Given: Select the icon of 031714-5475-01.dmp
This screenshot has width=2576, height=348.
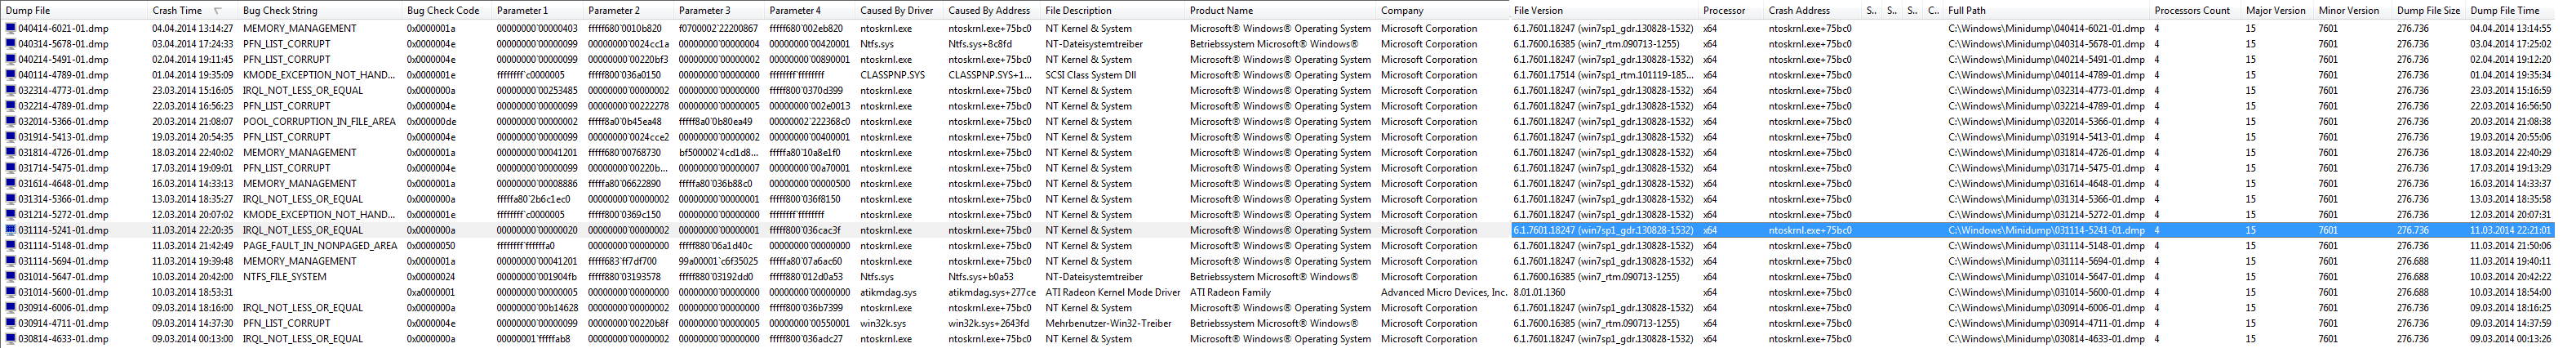Looking at the screenshot, I should pos(11,168).
